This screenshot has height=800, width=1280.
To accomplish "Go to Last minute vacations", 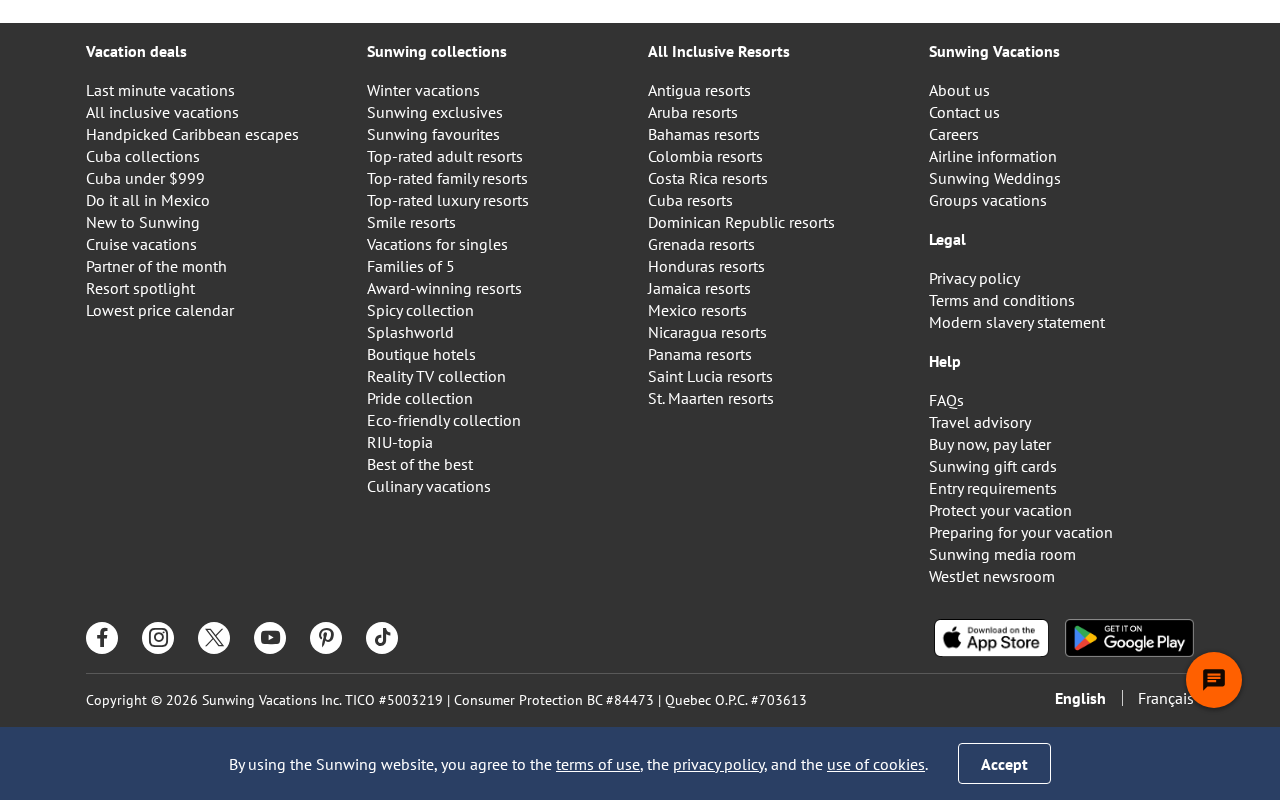I will pos(160,90).
